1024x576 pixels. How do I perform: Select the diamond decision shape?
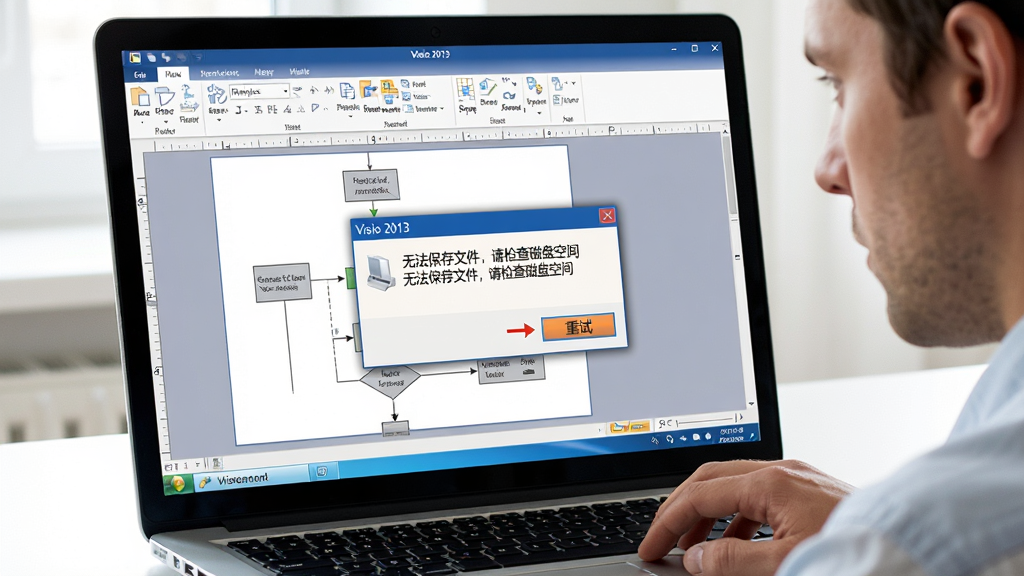pyautogui.click(x=390, y=383)
